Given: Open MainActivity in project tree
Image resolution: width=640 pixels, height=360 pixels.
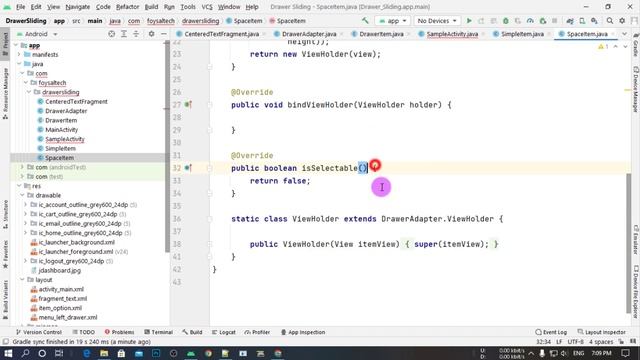Looking at the screenshot, I should [62, 130].
